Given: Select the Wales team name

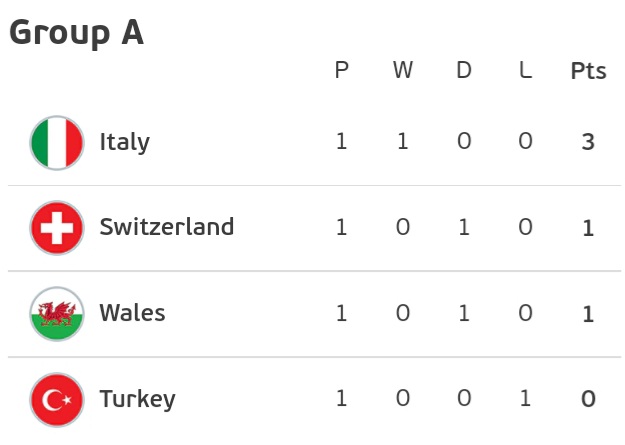Looking at the screenshot, I should [132, 313].
